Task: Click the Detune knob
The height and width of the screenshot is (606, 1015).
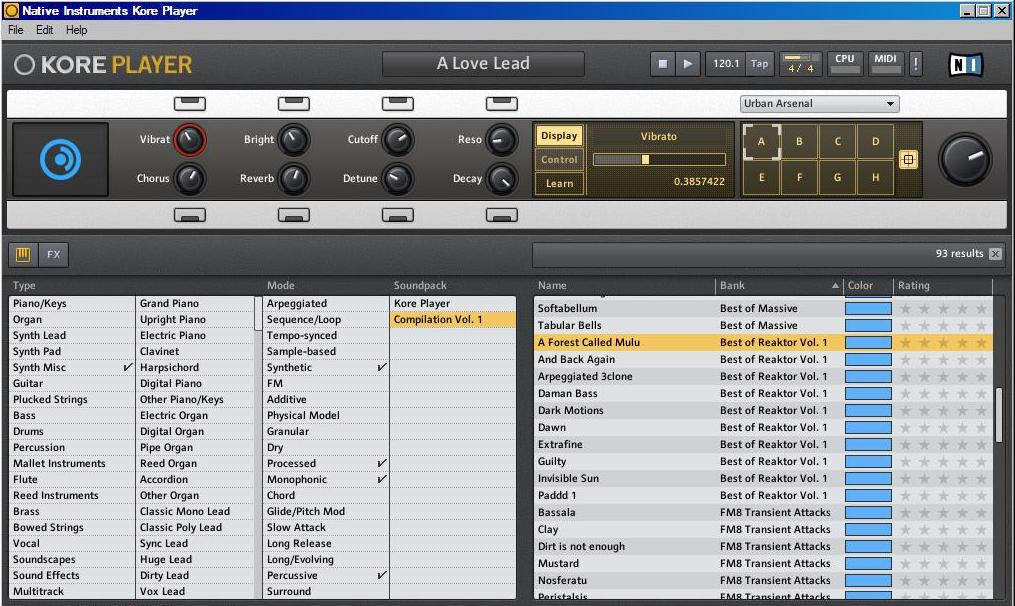Action: click(x=397, y=179)
